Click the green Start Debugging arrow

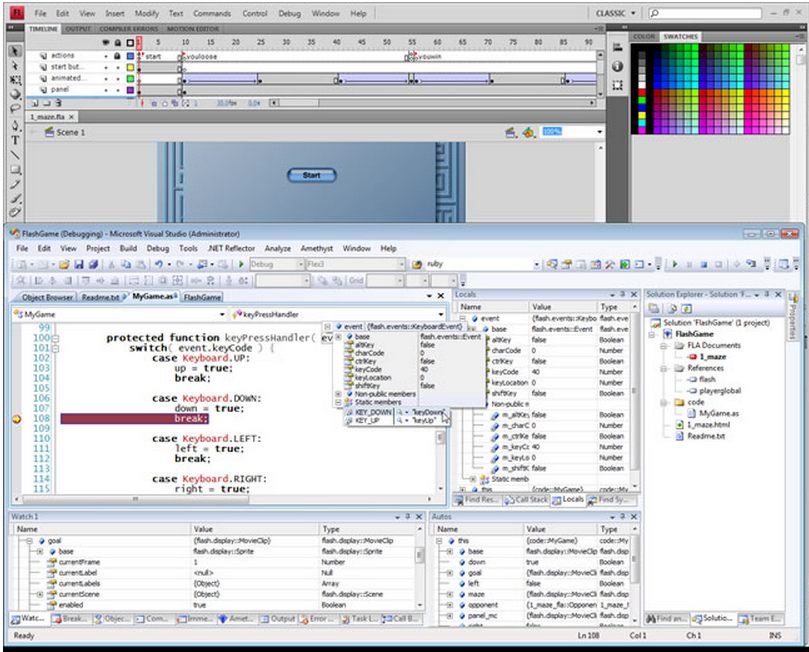coord(241,265)
